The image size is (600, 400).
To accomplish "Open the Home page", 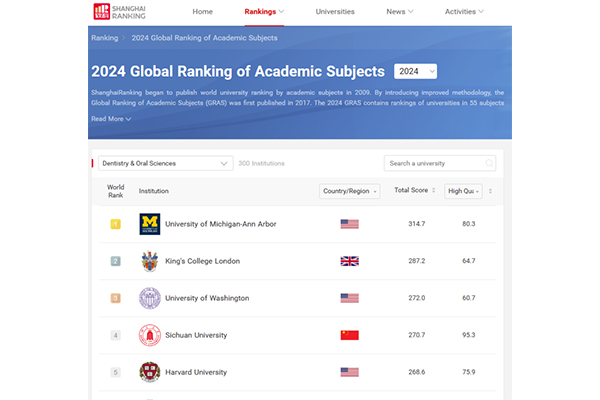I will point(202,11).
